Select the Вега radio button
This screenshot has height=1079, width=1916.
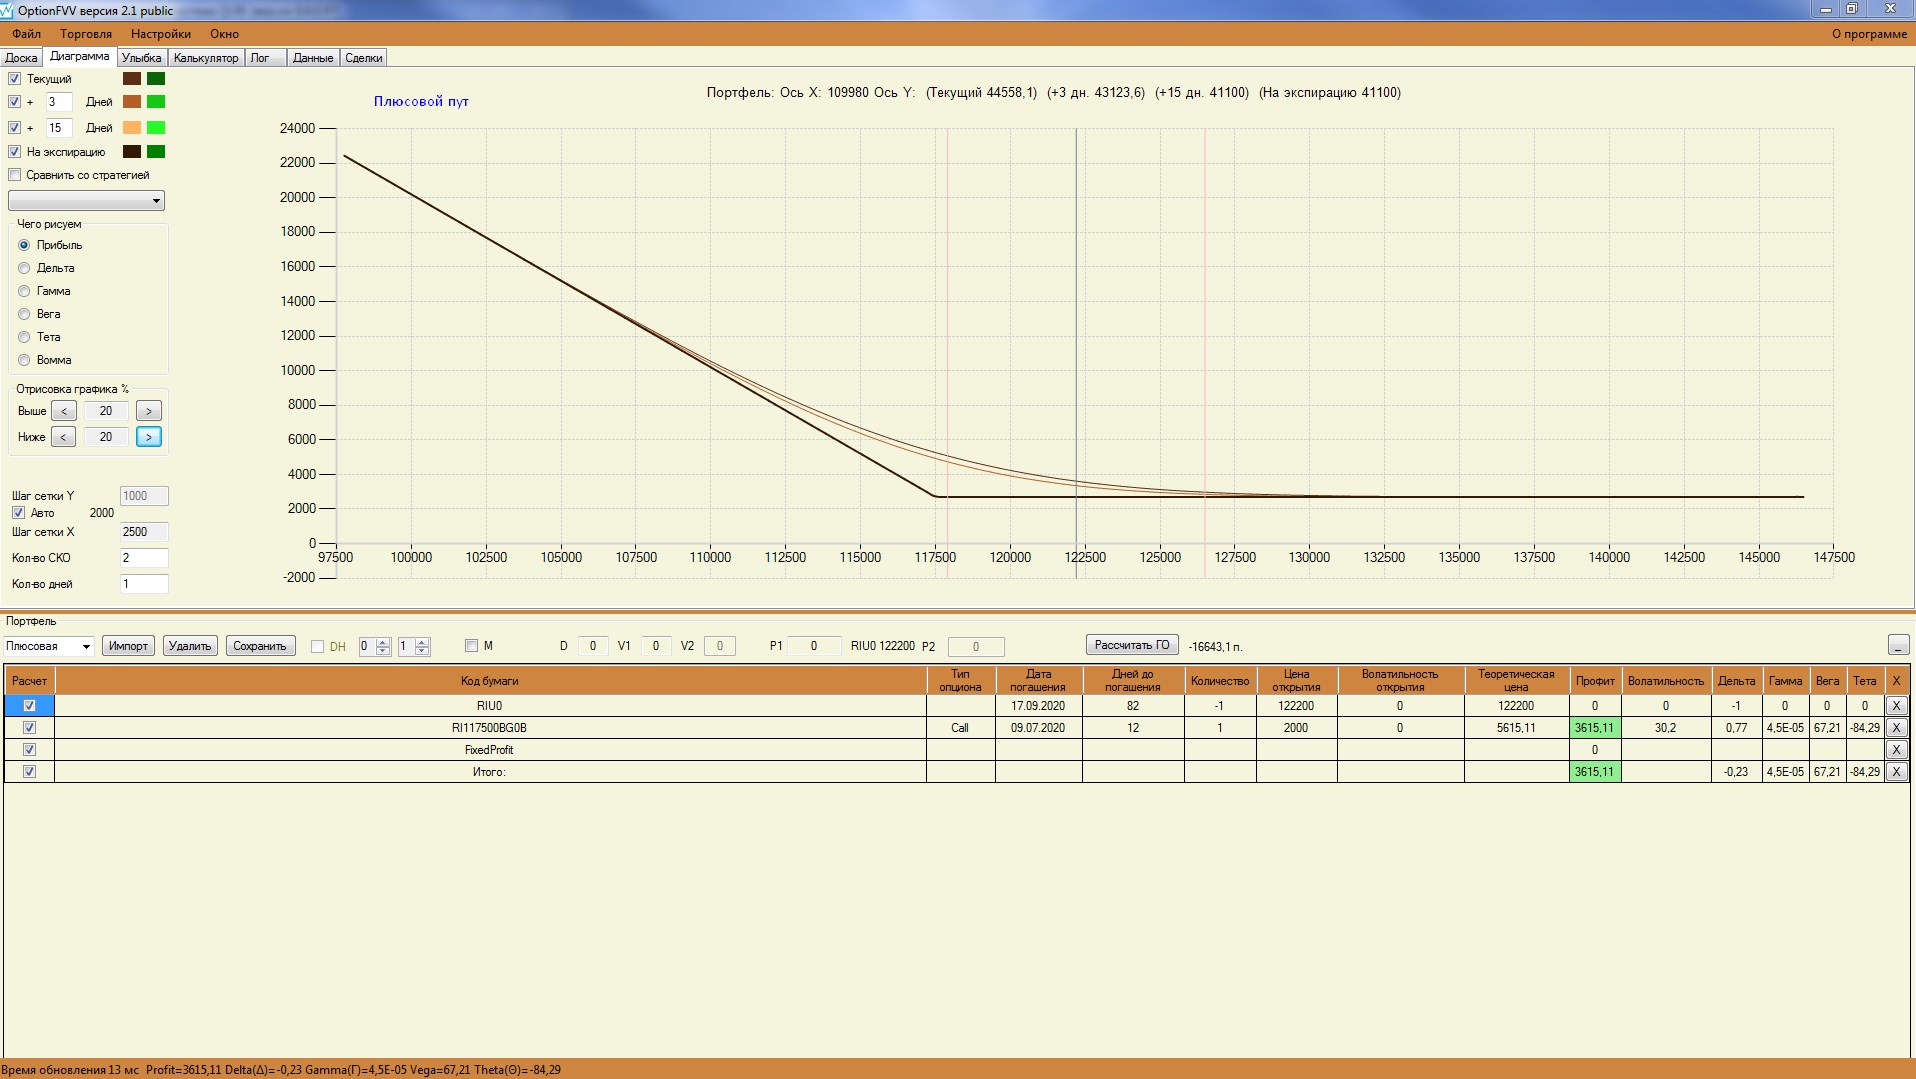[24, 314]
